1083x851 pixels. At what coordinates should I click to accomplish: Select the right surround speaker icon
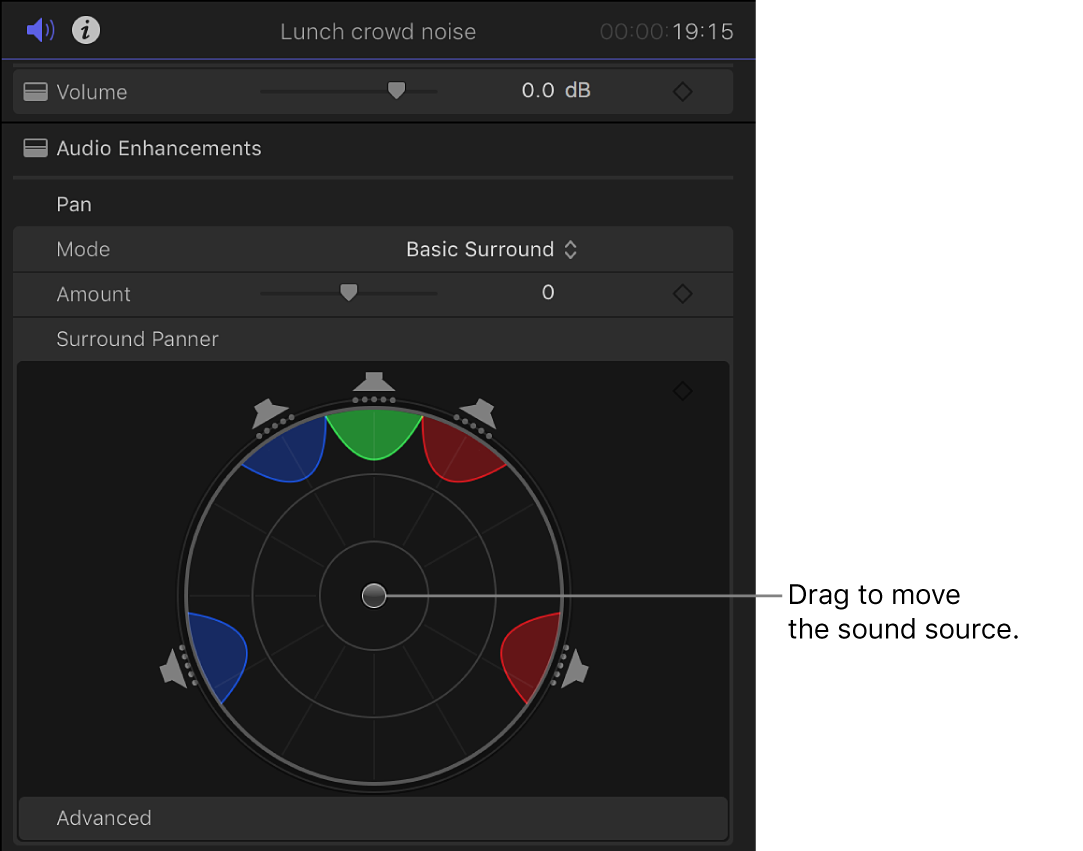click(x=575, y=668)
